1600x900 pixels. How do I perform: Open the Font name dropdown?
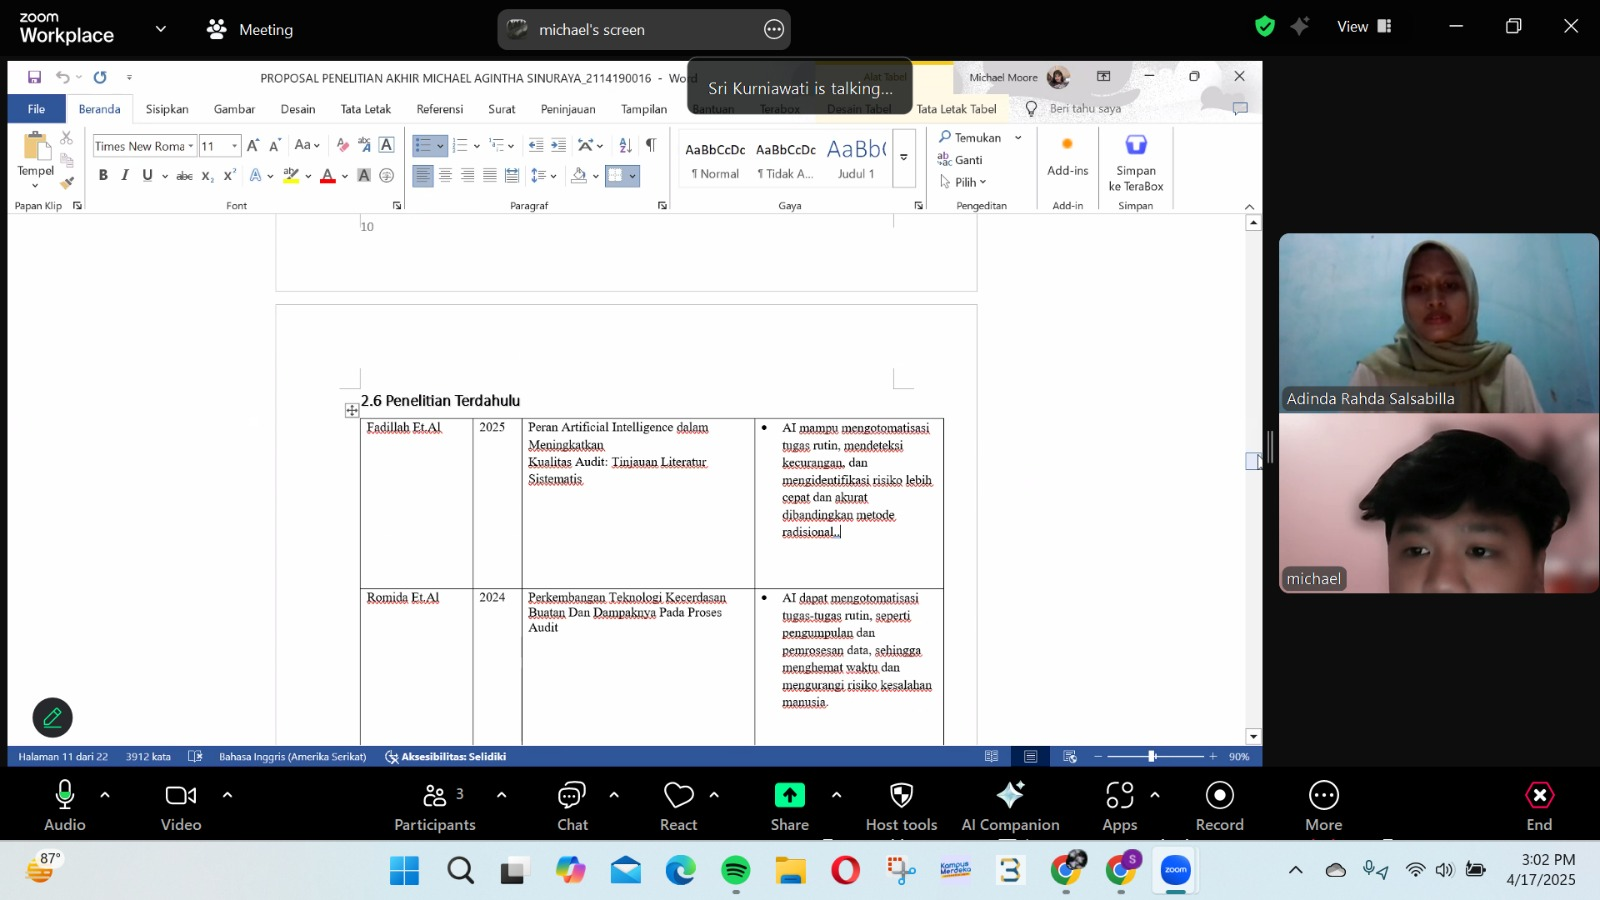tap(190, 146)
